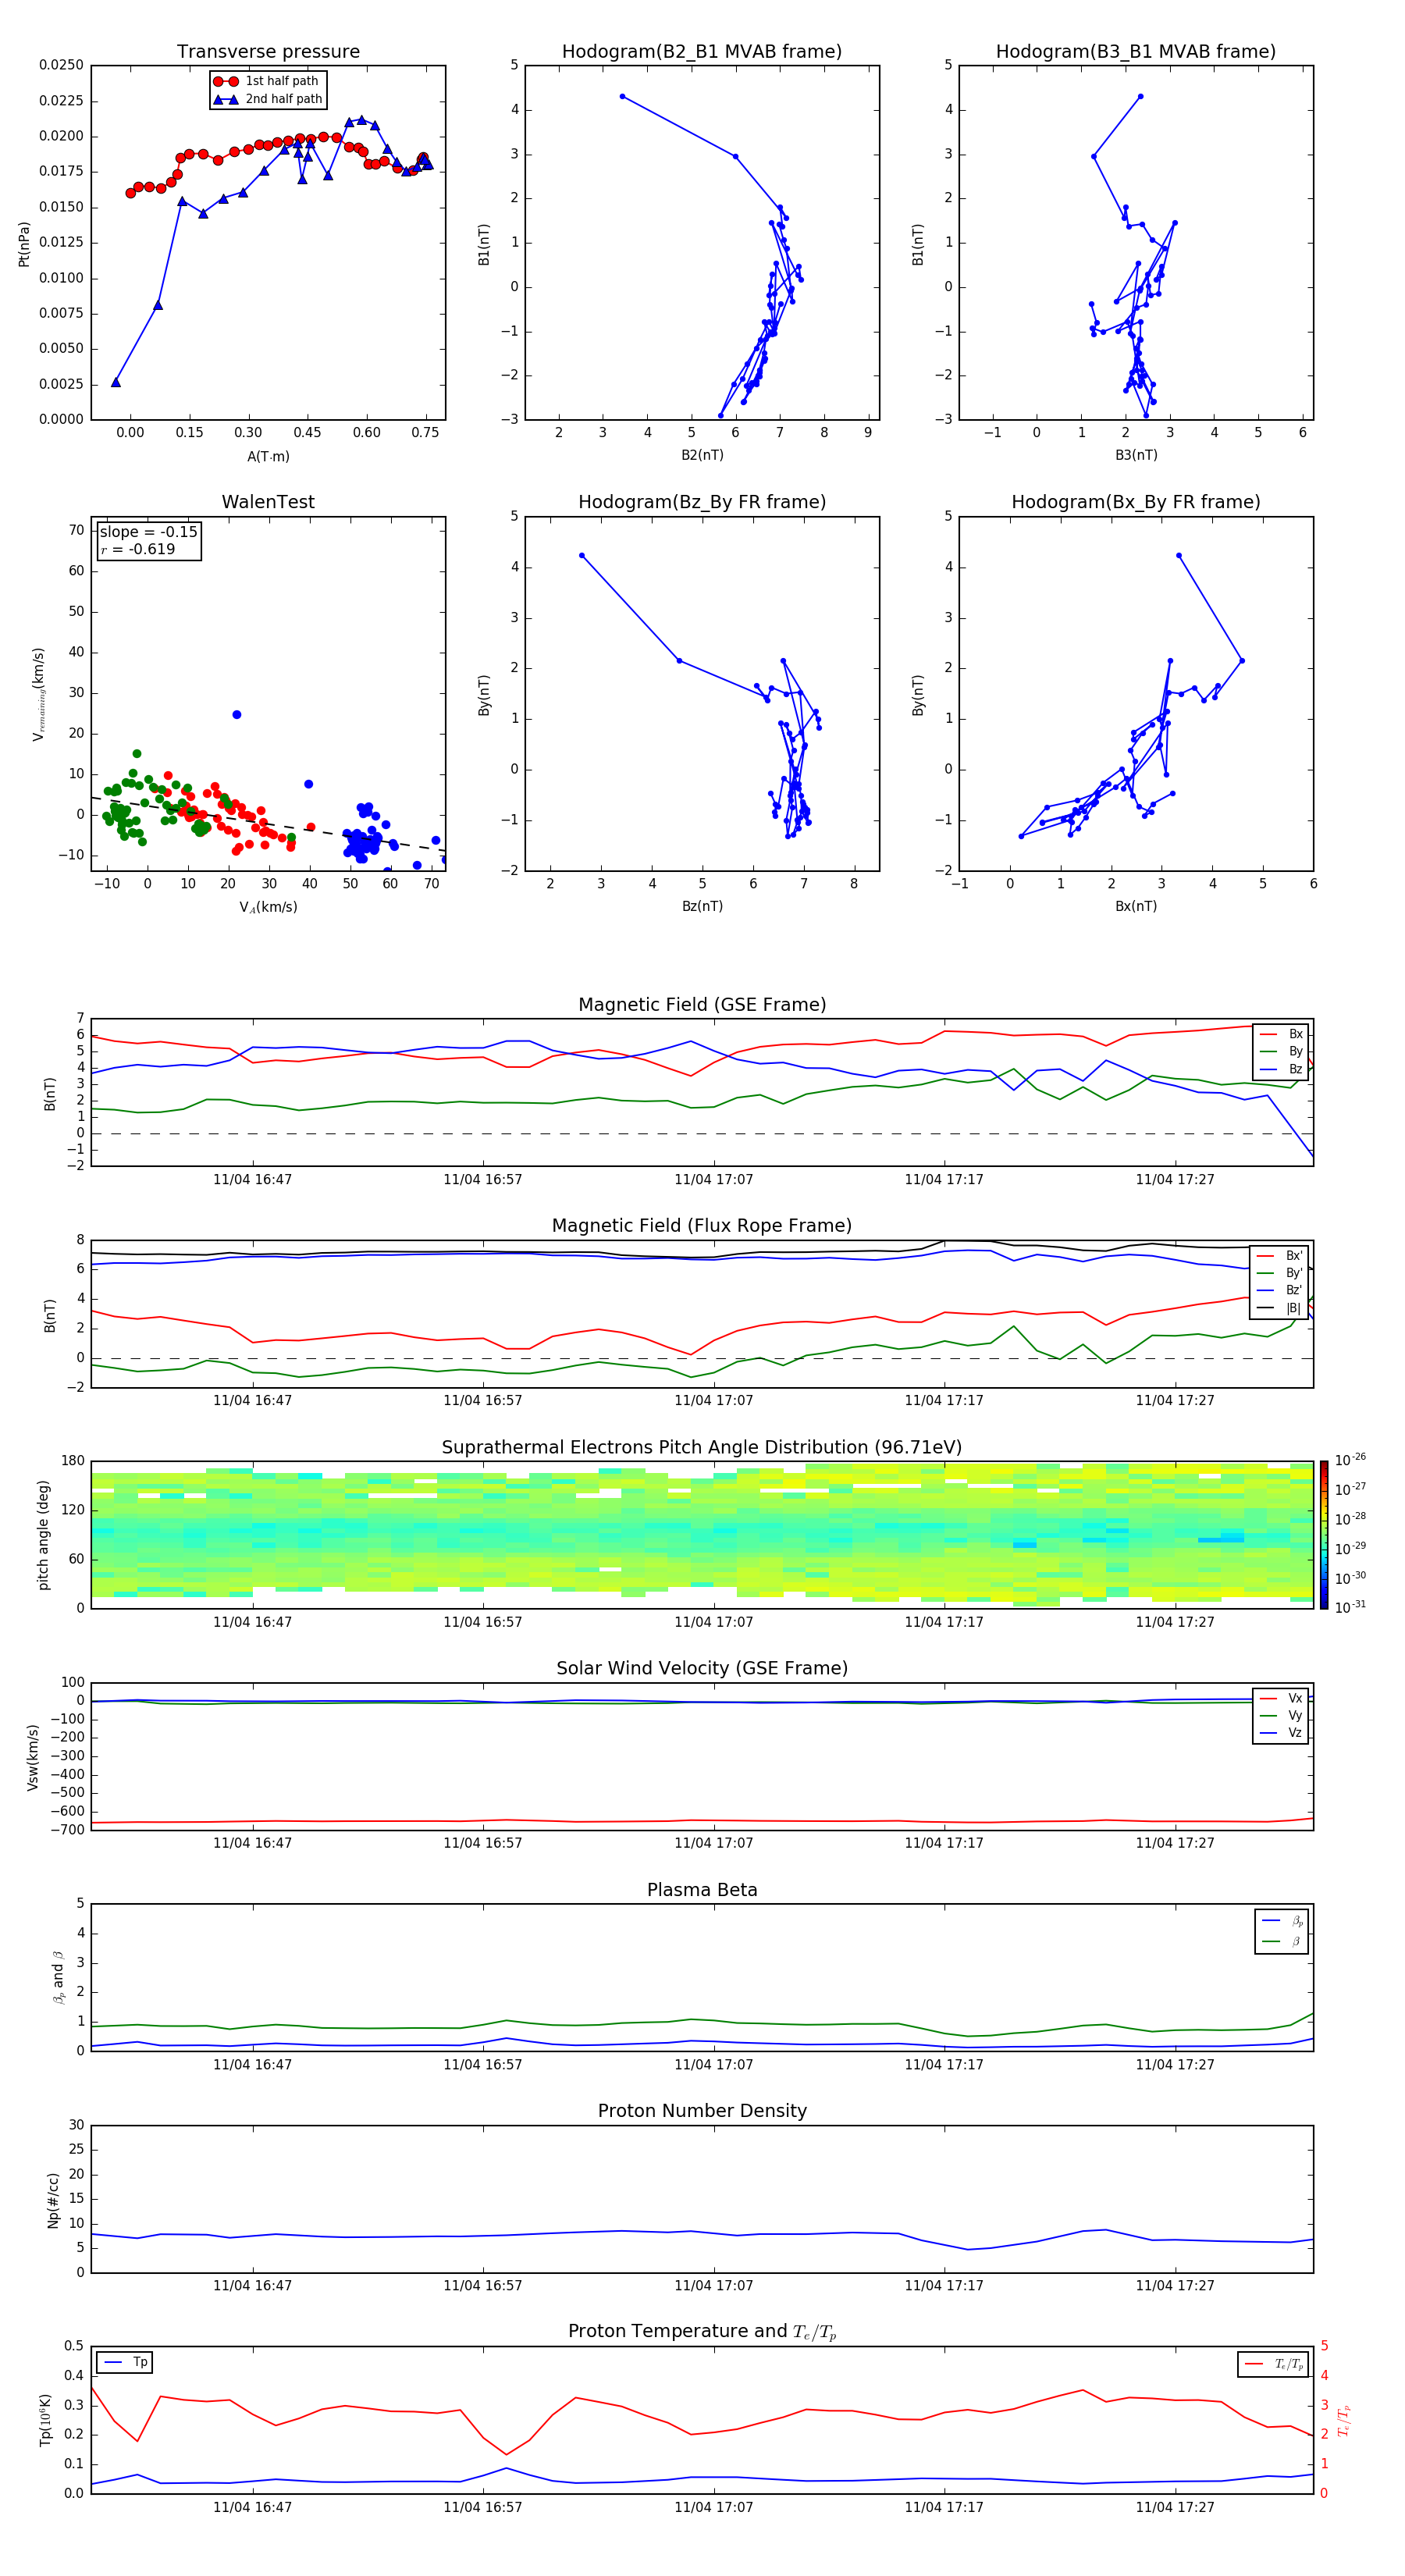Click the "Magnetic Field (GSE Frame)" title
The width and height of the screenshot is (1405, 2576).
tap(702, 1005)
